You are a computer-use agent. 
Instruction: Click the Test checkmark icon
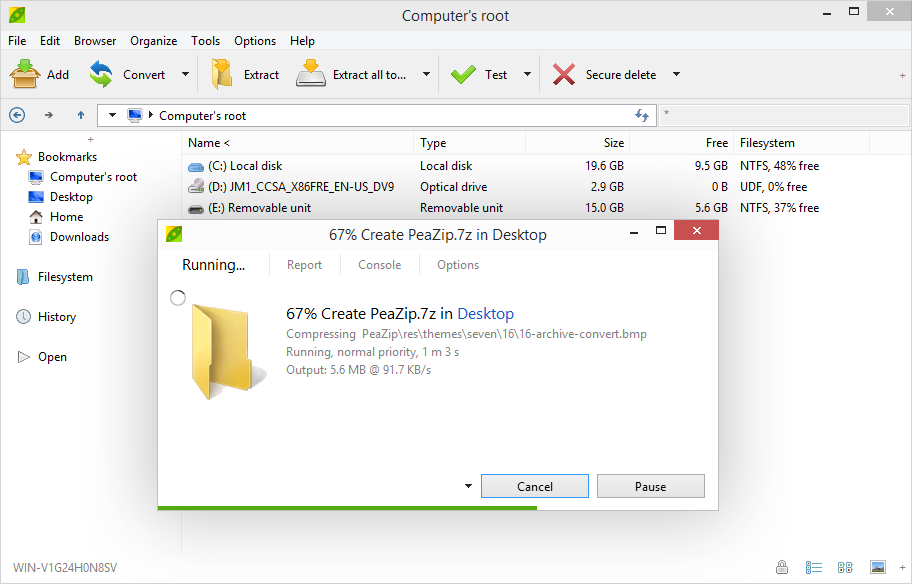coord(463,74)
